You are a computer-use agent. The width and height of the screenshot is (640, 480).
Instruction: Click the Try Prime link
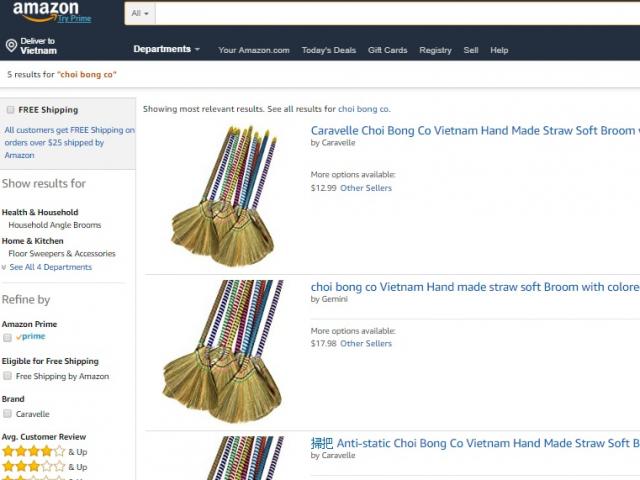tap(74, 19)
